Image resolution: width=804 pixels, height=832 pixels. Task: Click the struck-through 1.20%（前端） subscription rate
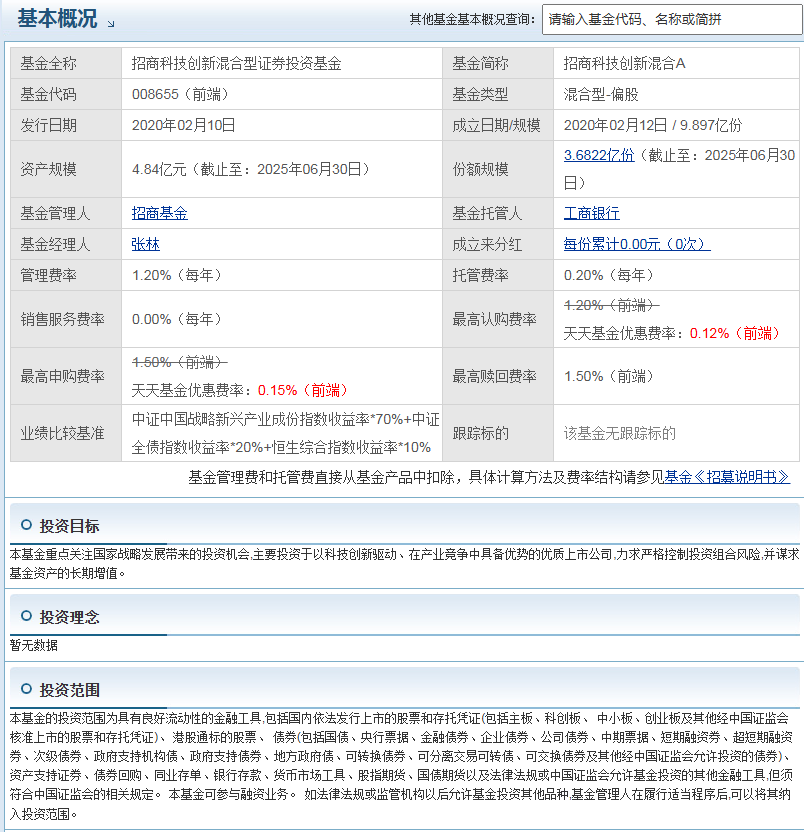click(x=611, y=305)
